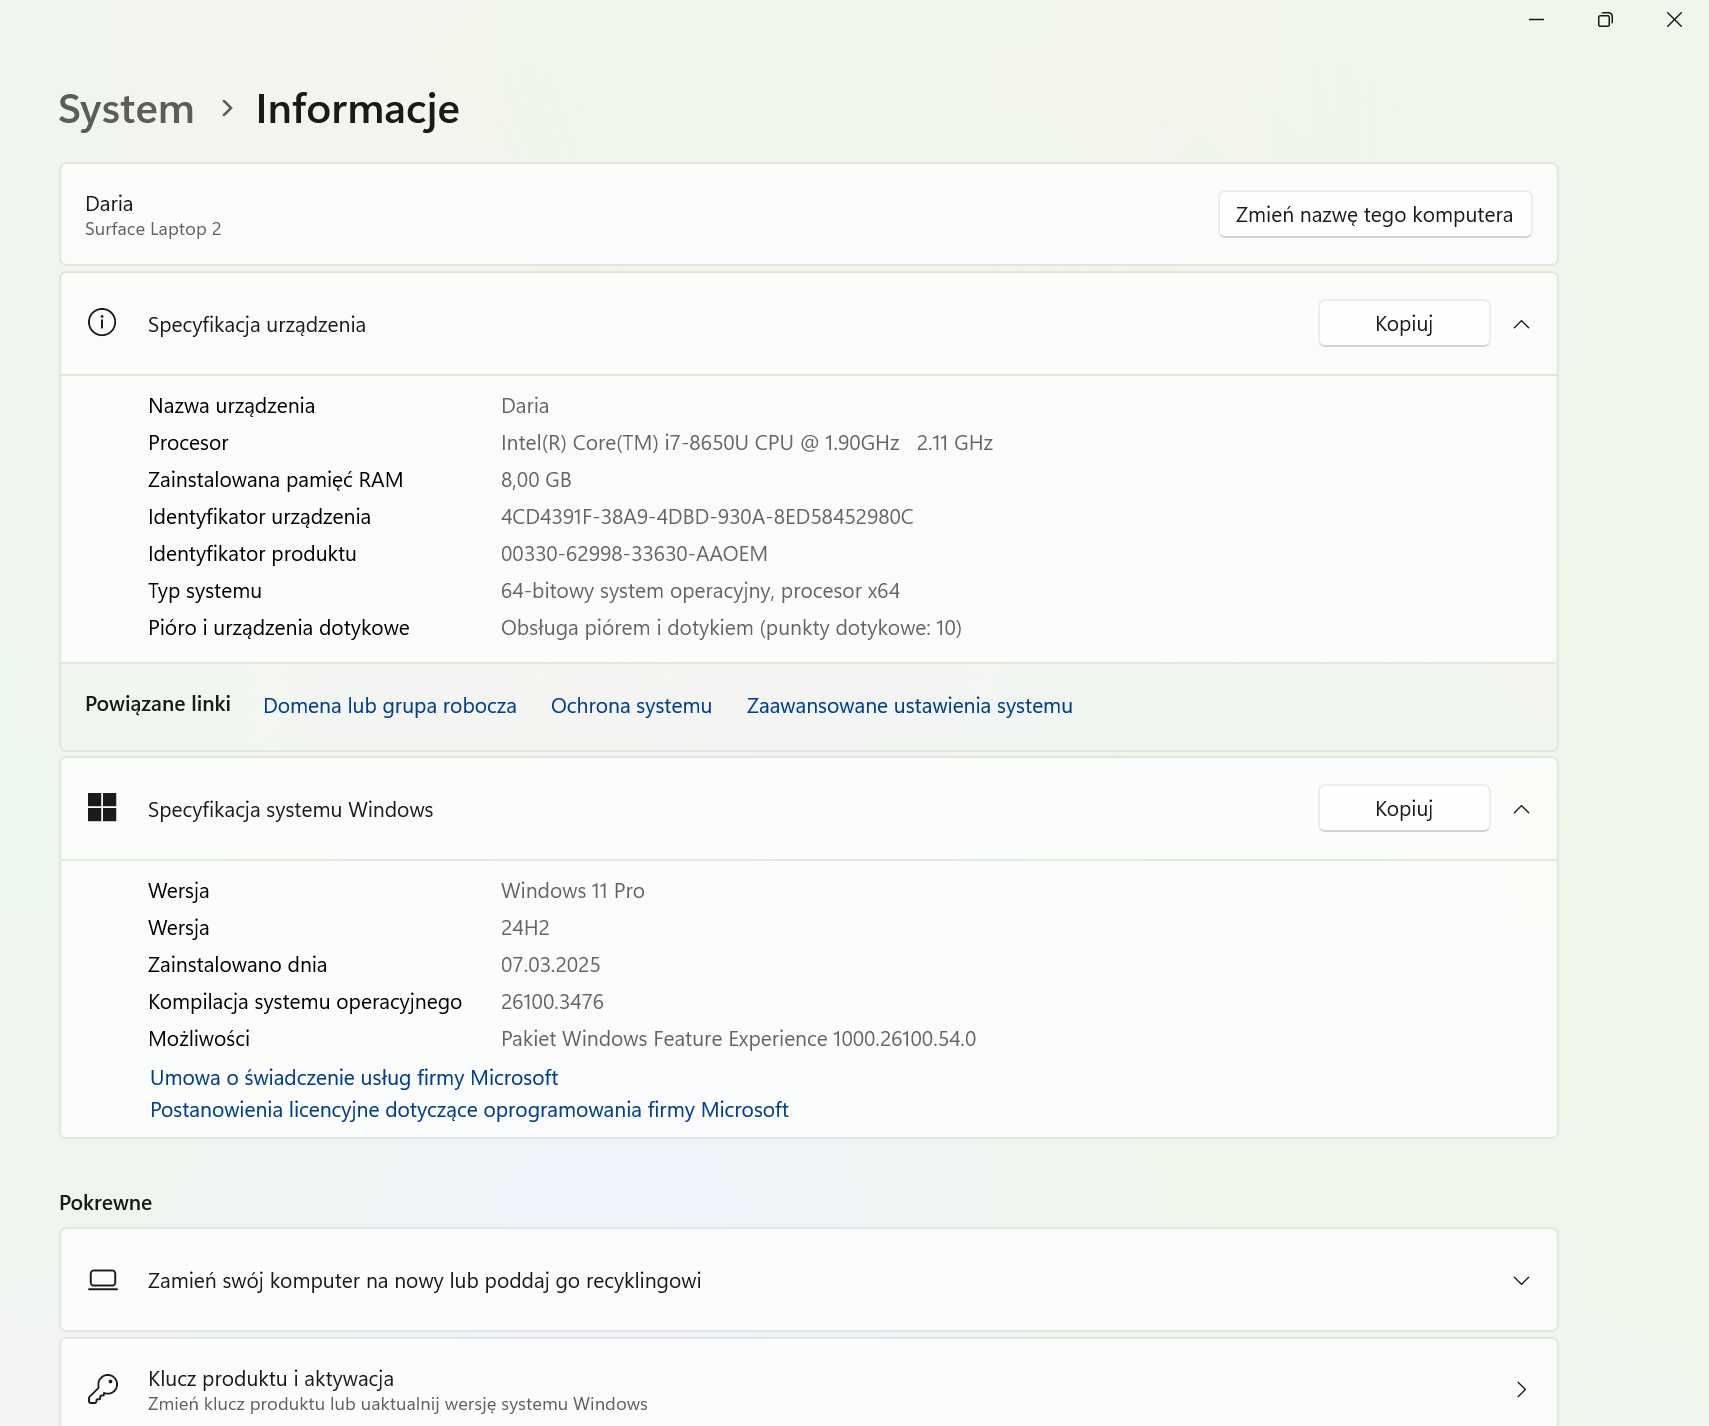This screenshot has height=1426, width=1709.
Task: Click the info icon beside Specyfikacja urządzenia
Action: pyautogui.click(x=102, y=323)
